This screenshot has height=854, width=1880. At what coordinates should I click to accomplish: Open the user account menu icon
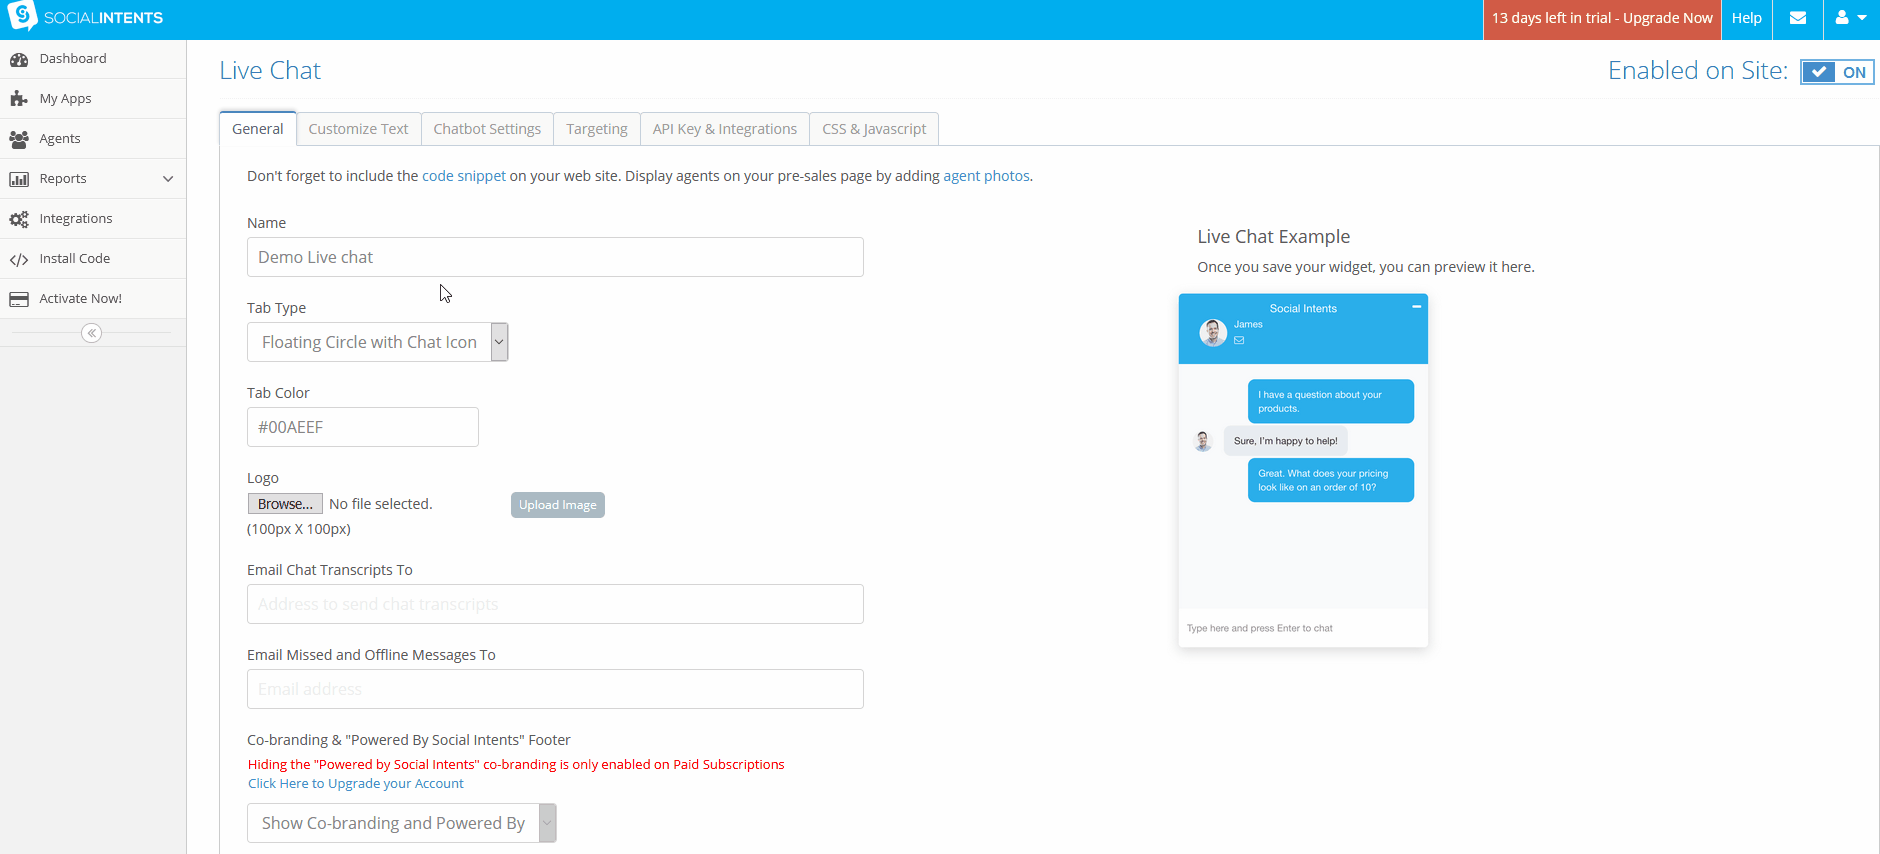(1851, 18)
